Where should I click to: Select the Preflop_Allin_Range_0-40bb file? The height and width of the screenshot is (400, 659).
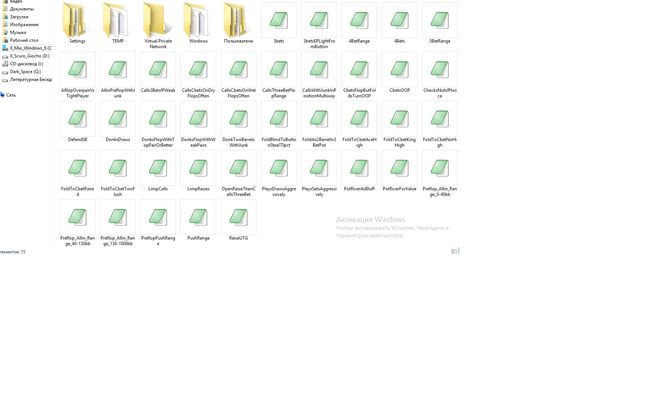click(440, 173)
